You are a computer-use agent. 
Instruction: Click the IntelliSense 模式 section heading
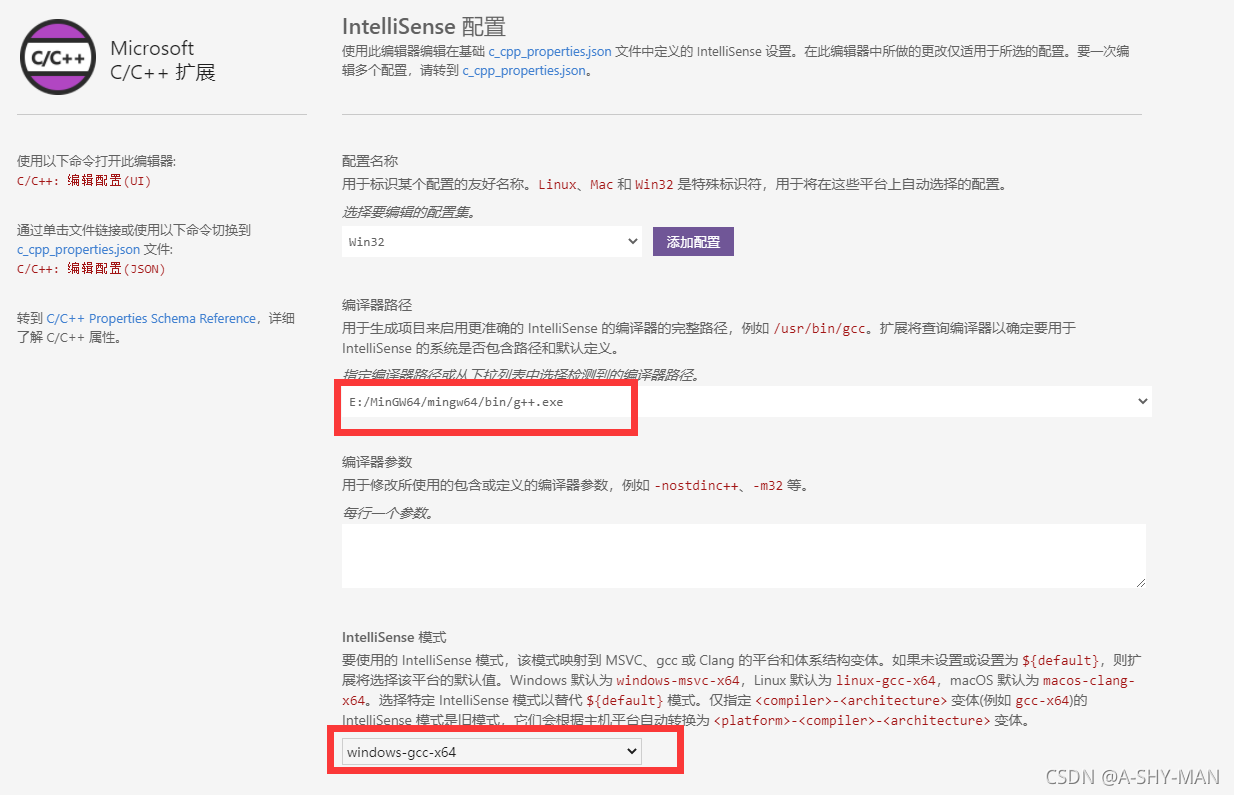[x=394, y=637]
